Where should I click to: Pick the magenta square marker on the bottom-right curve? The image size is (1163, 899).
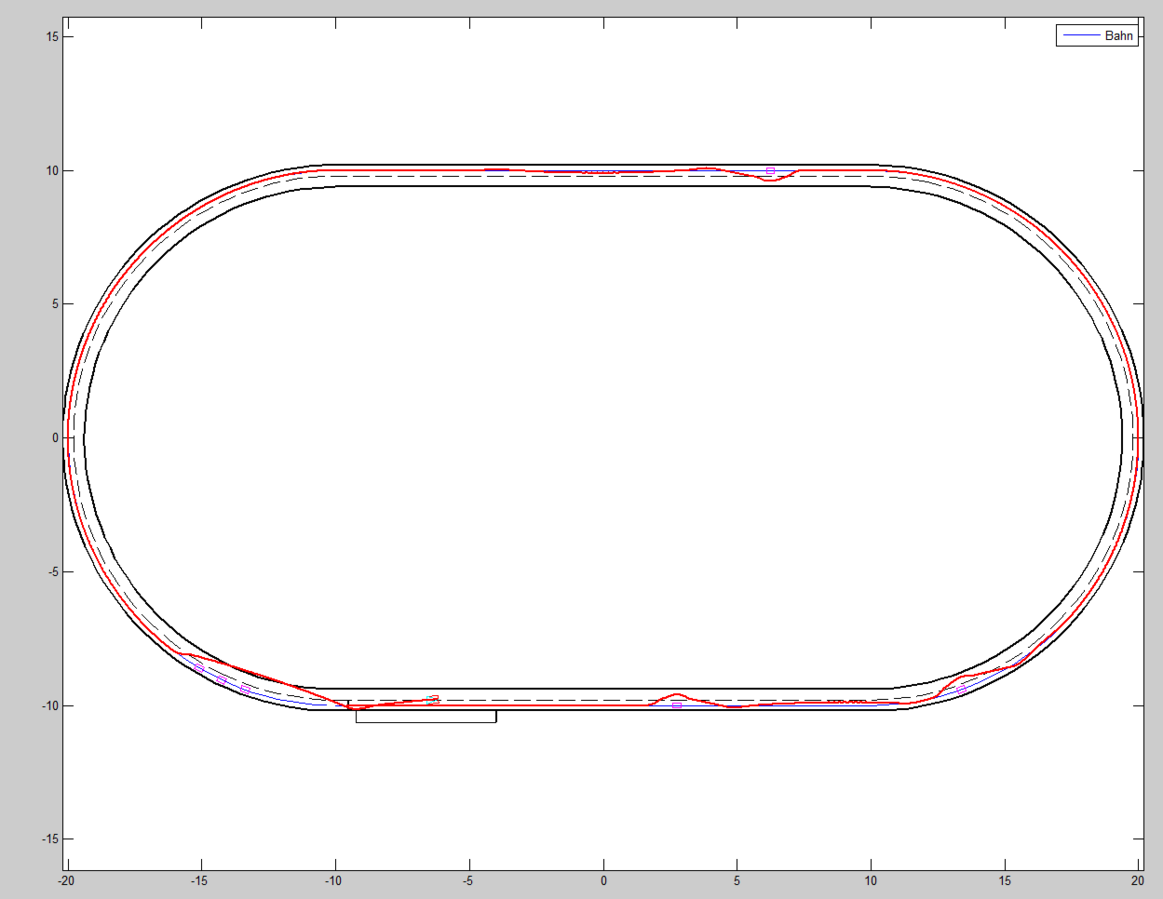tap(961, 689)
